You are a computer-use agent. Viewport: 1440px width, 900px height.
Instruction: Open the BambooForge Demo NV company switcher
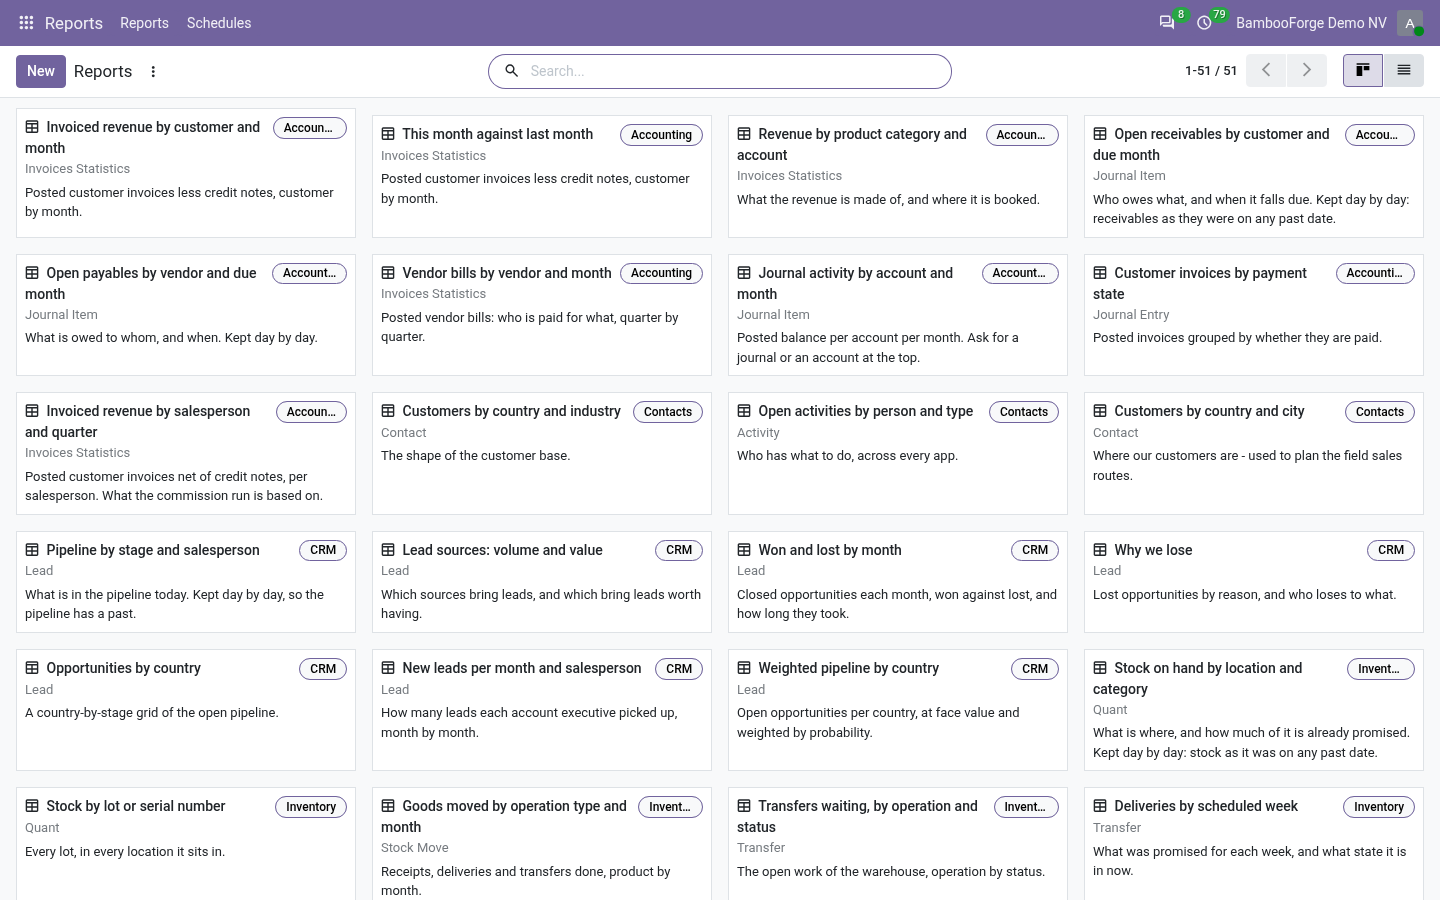(1311, 23)
